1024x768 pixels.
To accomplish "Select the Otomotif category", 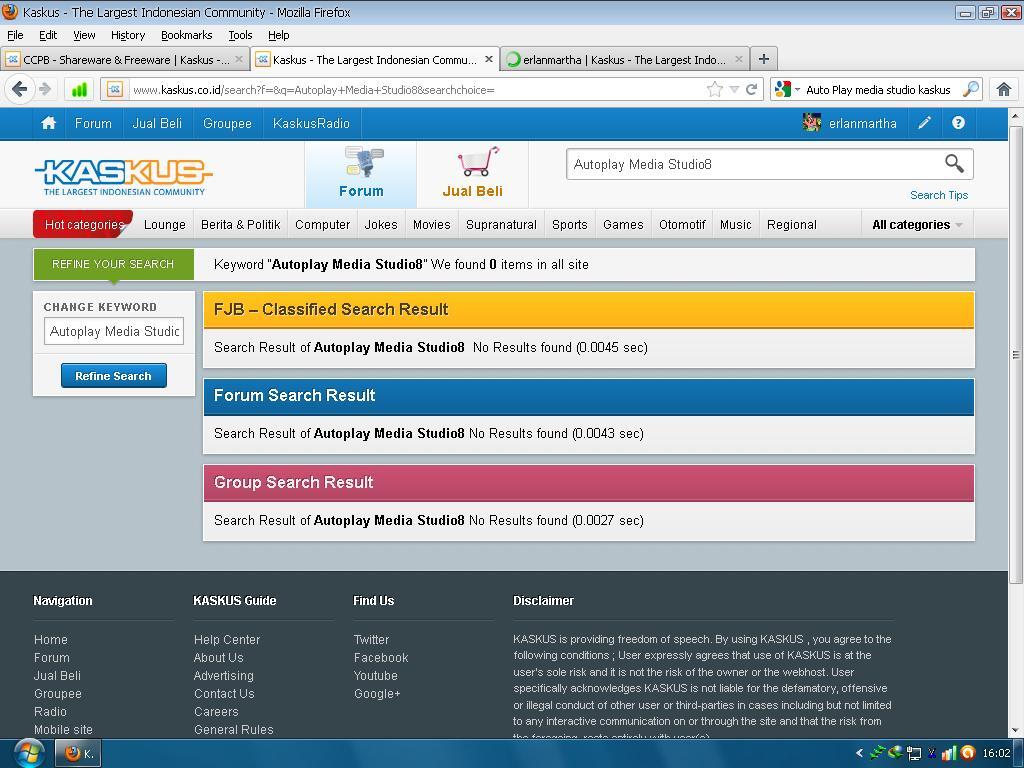I will tap(682, 225).
